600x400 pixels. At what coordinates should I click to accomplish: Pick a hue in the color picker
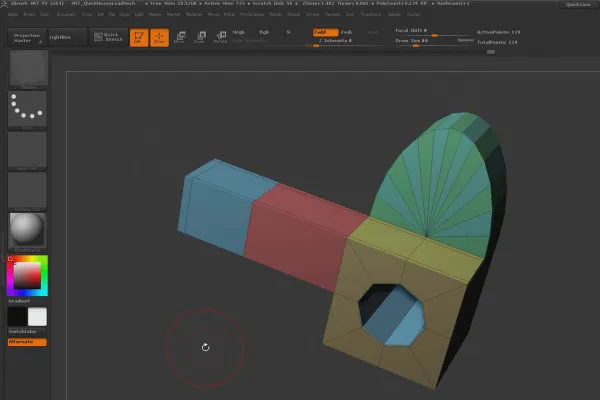pos(27,276)
